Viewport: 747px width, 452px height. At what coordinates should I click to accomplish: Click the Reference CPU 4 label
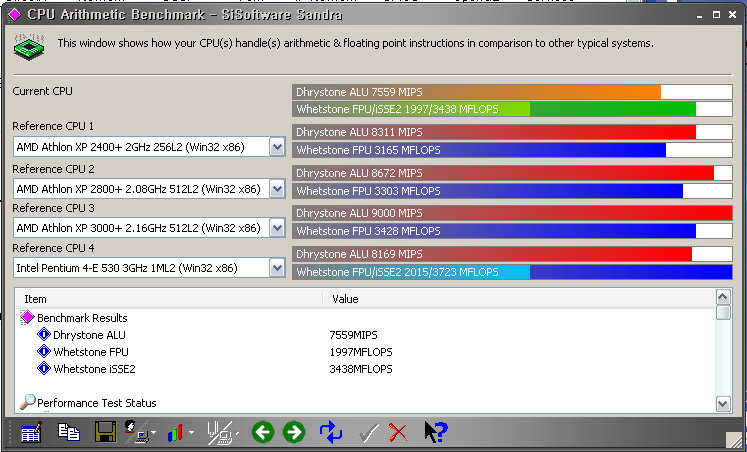tap(53, 248)
